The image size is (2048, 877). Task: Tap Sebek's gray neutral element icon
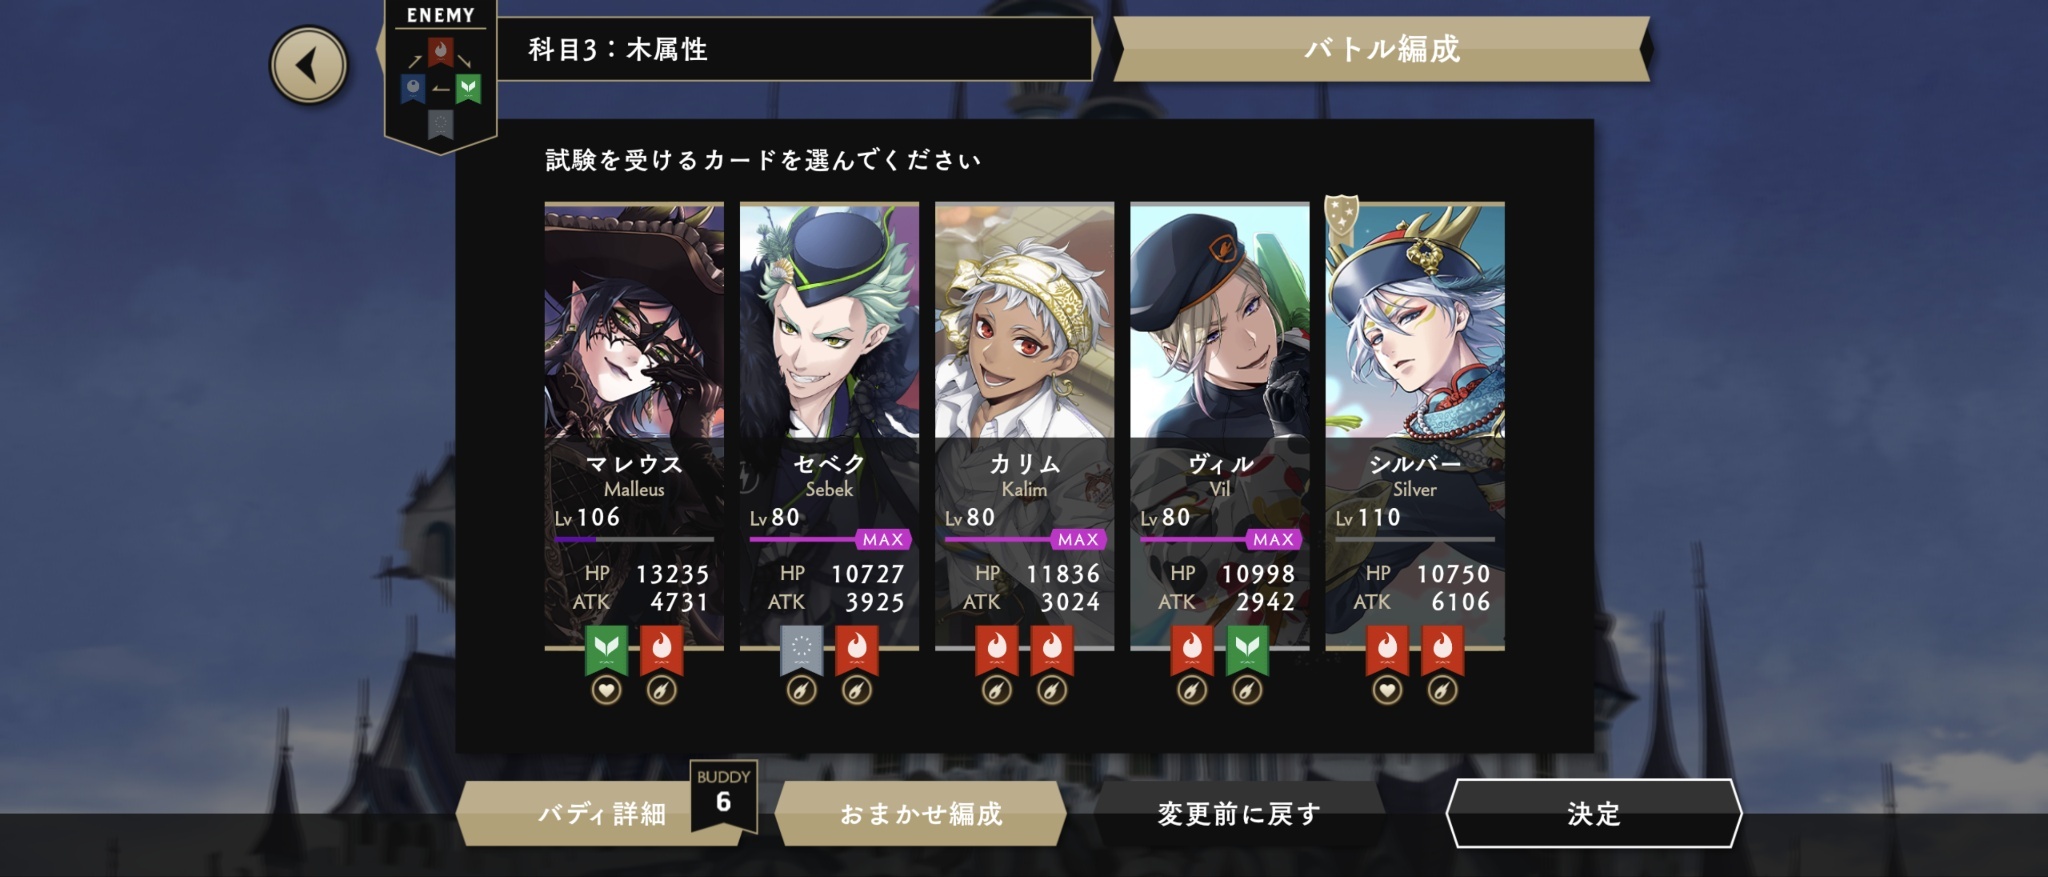click(801, 650)
